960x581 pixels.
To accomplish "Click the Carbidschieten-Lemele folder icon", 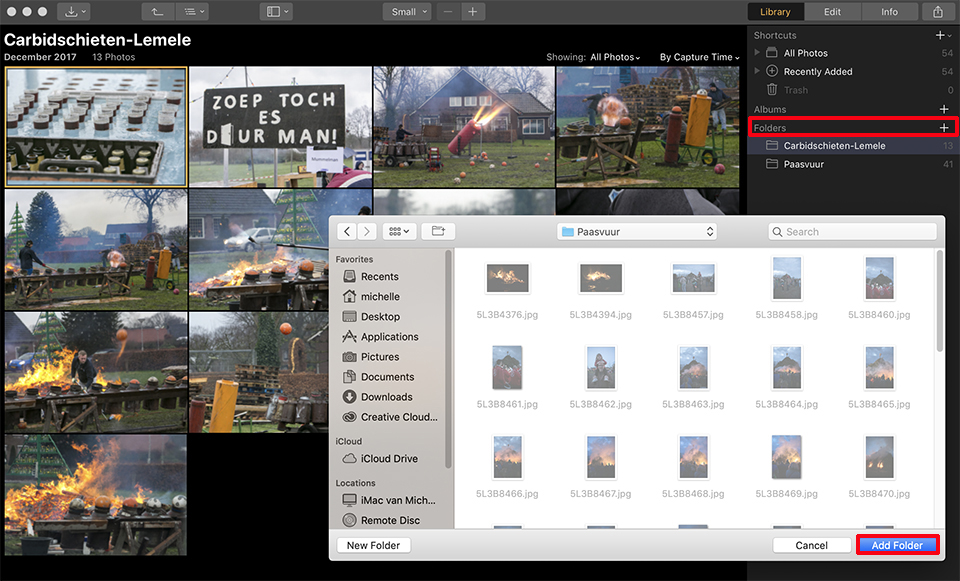I will tap(772, 146).
